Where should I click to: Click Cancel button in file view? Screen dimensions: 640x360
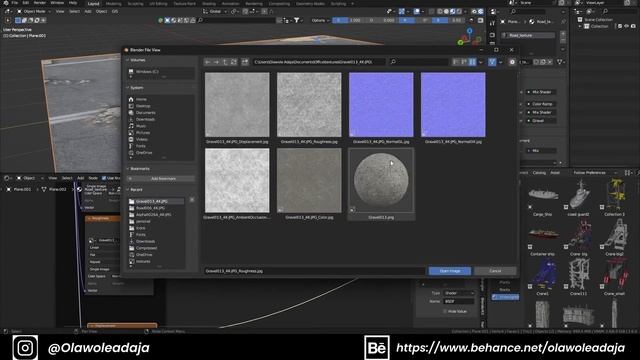pos(495,271)
